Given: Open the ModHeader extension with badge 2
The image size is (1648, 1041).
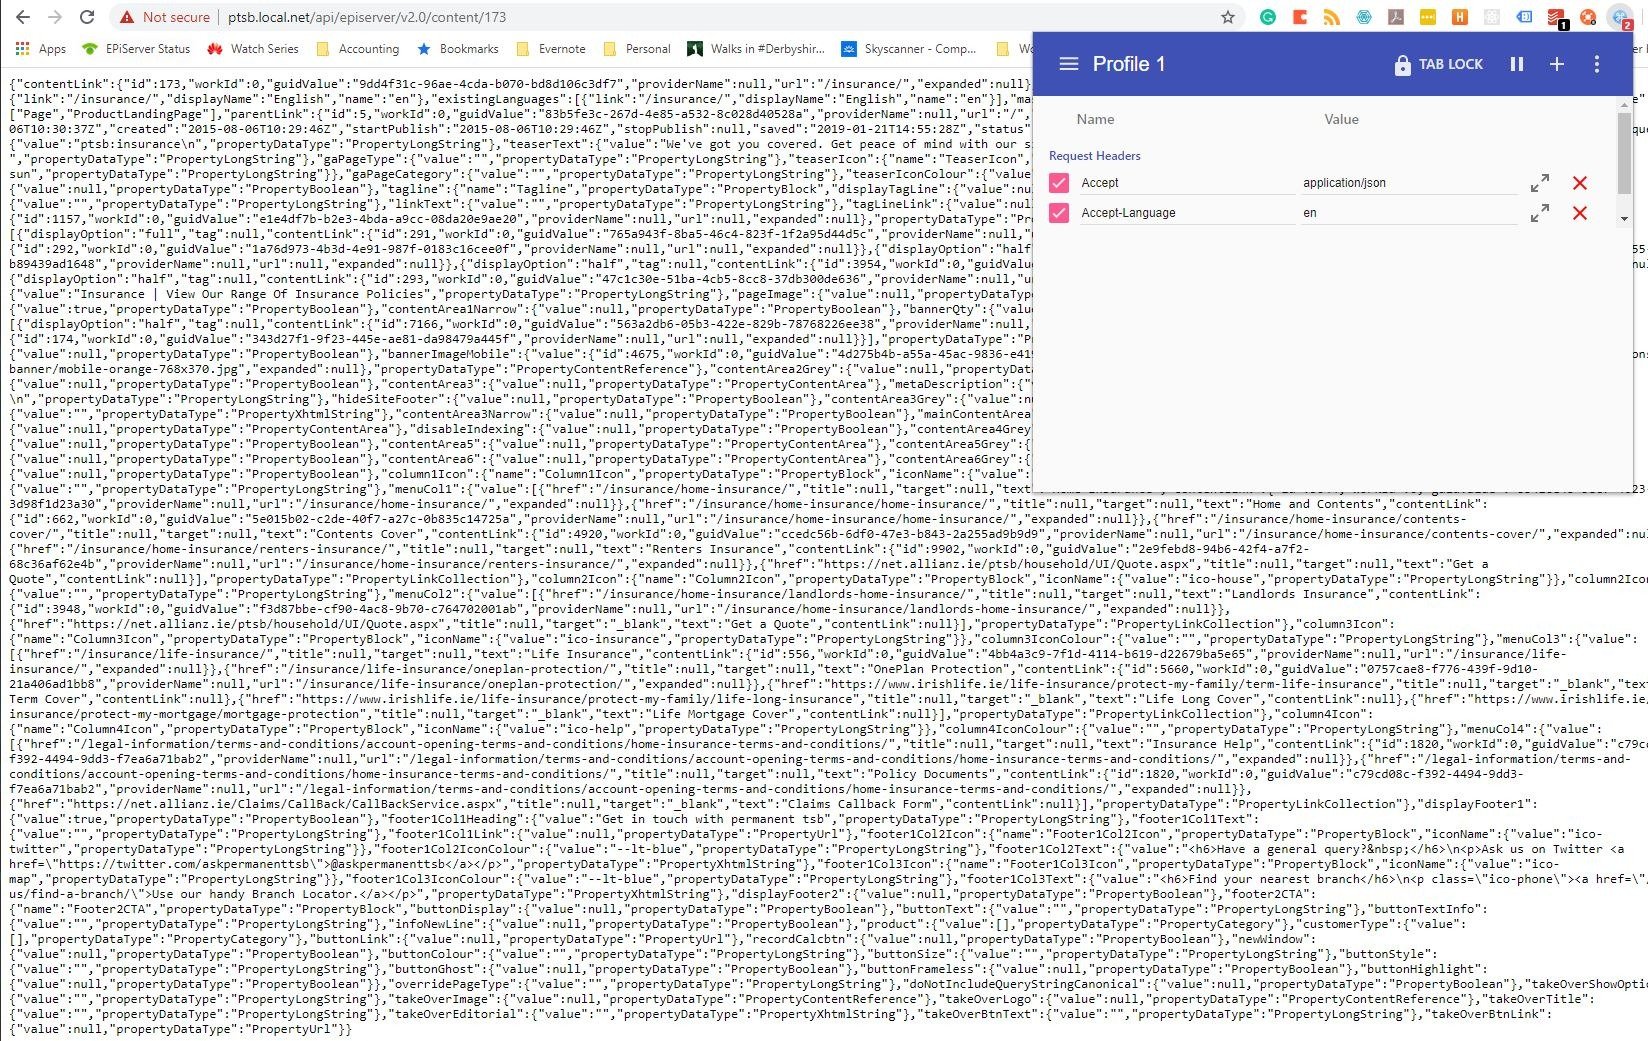Looking at the screenshot, I should coord(1620,17).
